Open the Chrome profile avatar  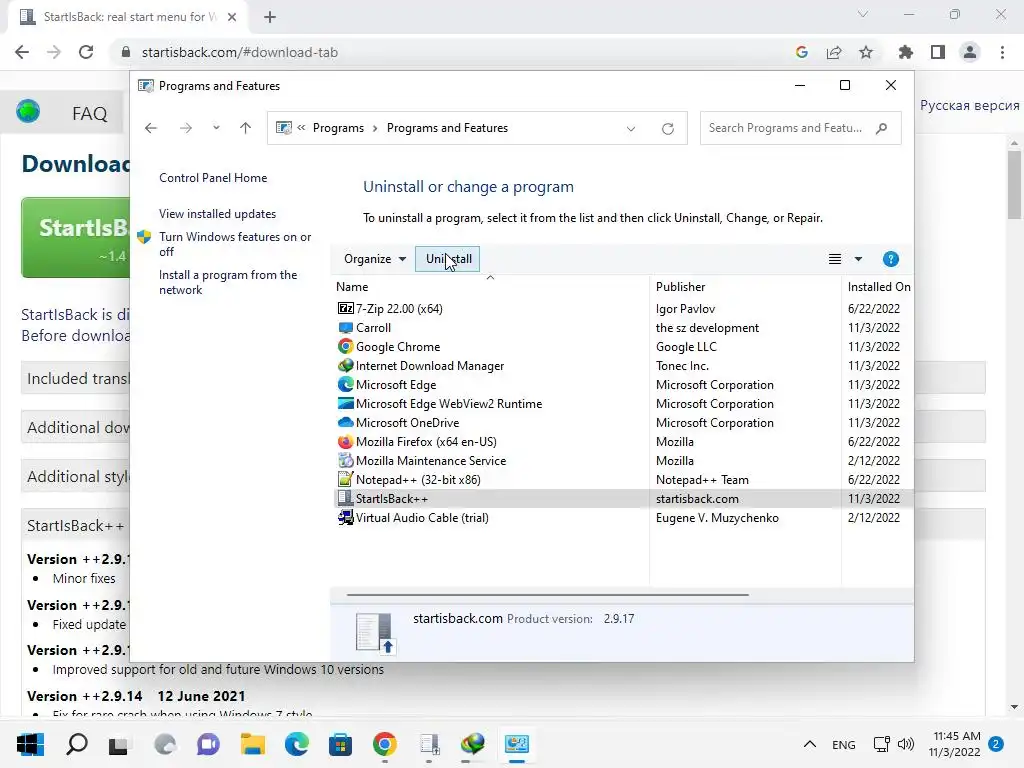point(970,52)
